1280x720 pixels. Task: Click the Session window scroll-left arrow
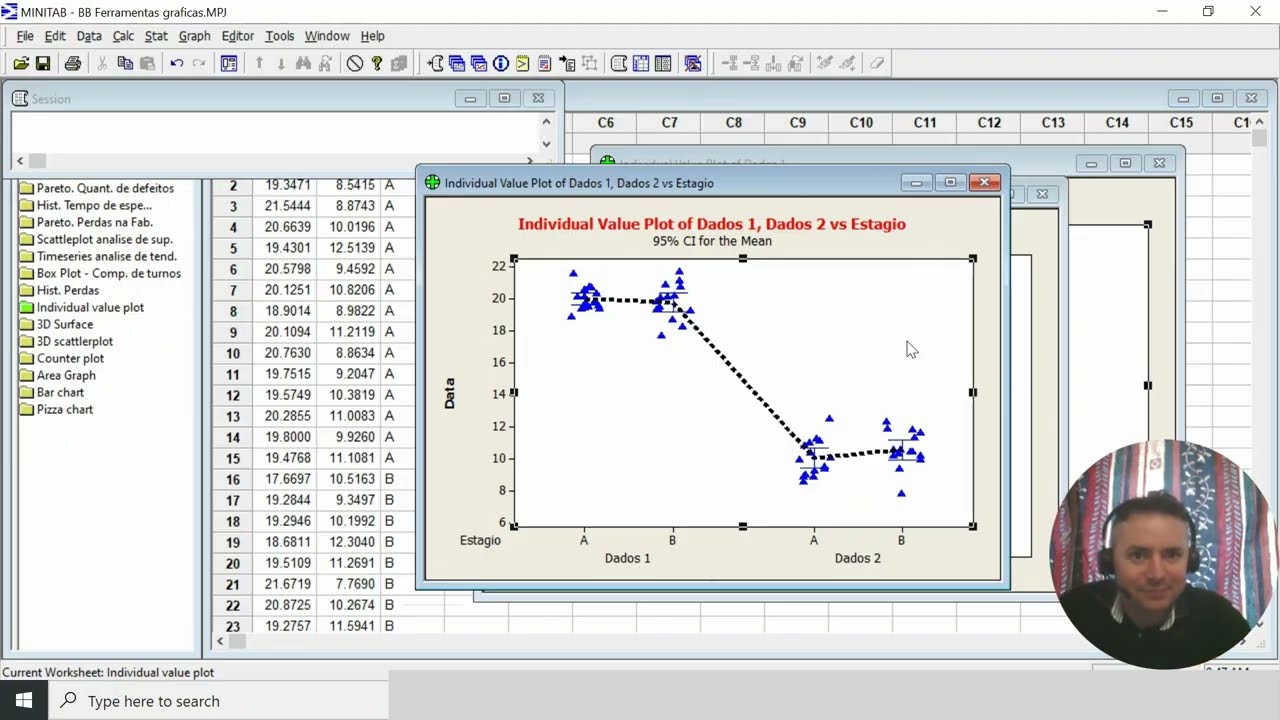pyautogui.click(x=20, y=161)
